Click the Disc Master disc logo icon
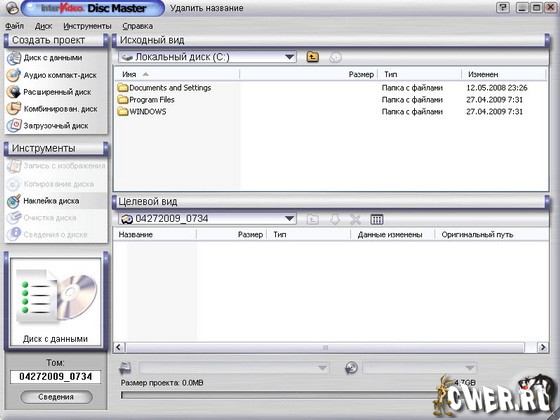Image resolution: width=560 pixels, height=420 pixels. pos(12,8)
